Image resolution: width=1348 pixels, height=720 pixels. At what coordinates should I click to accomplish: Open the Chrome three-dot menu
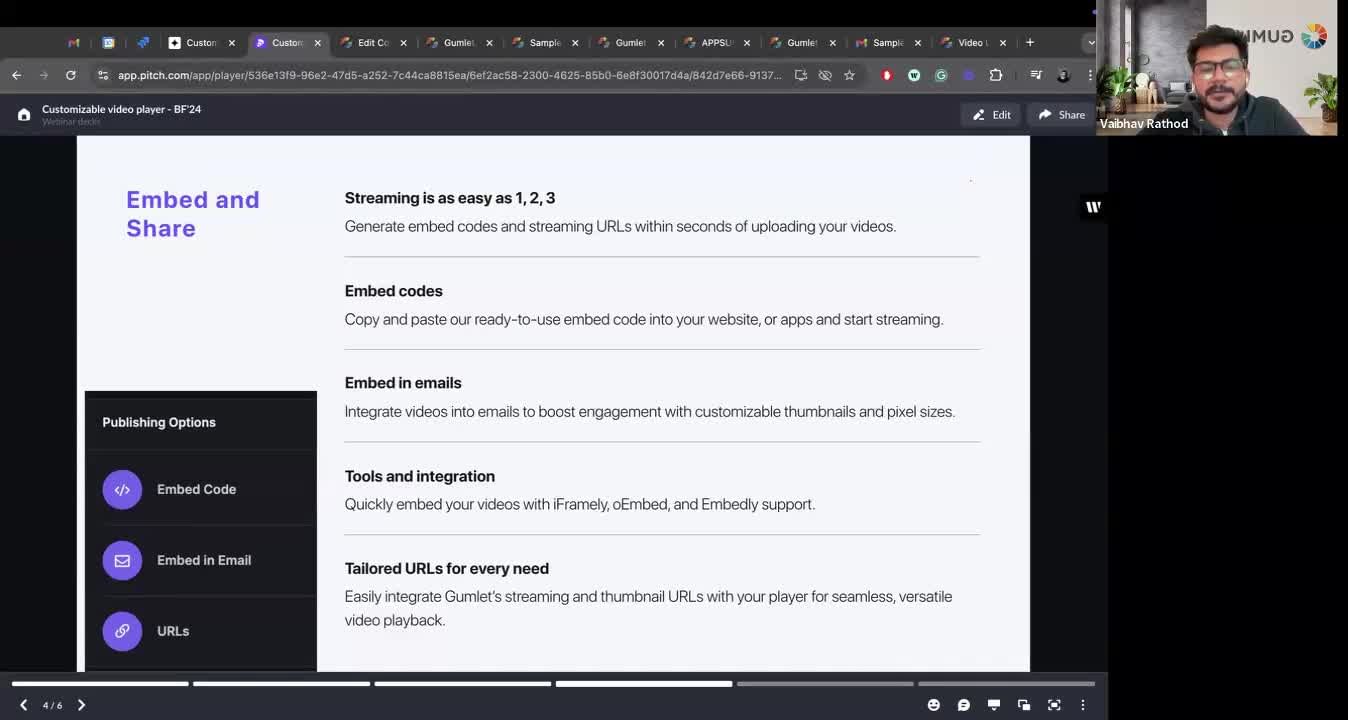pyautogui.click(x=1090, y=75)
